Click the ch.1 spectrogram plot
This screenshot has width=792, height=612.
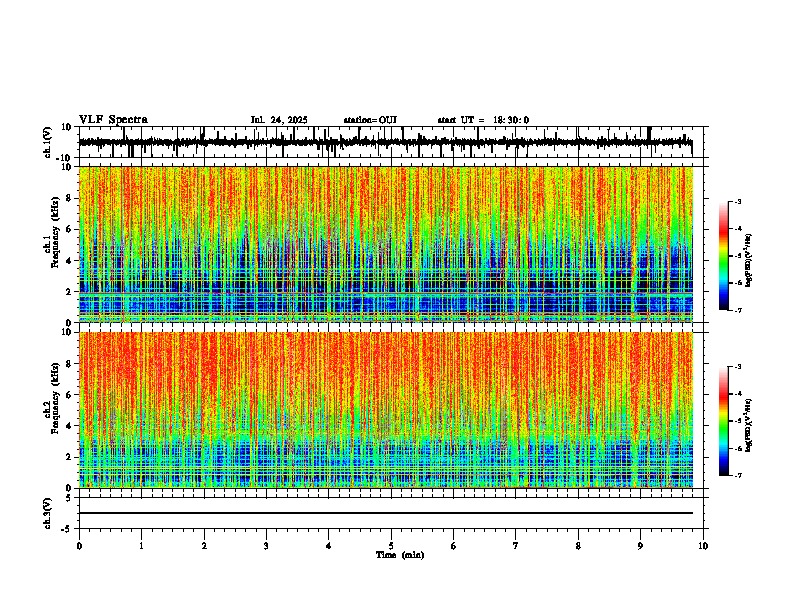pyautogui.click(x=386, y=244)
